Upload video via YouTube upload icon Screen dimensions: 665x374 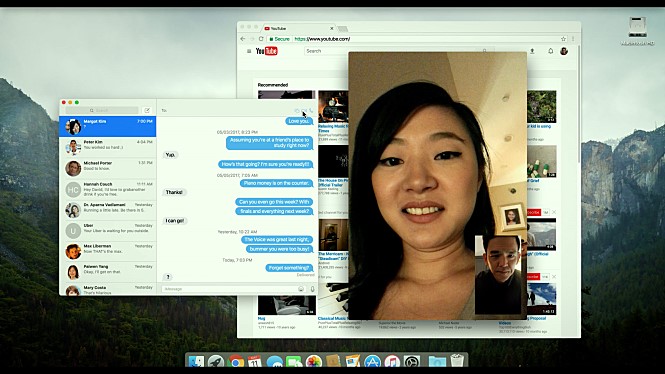click(532, 51)
